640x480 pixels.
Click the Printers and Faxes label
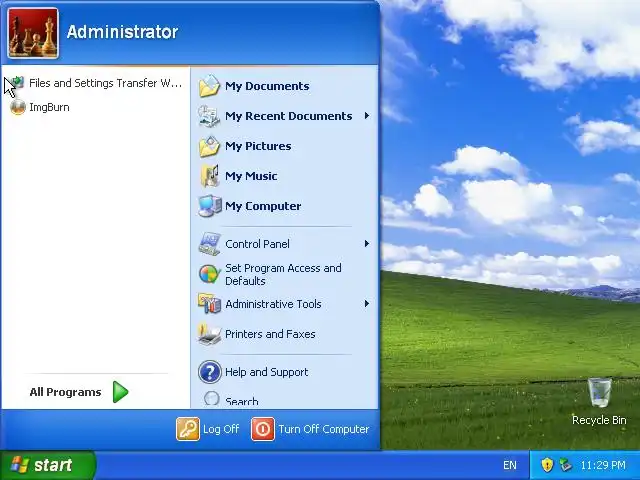pyautogui.click(x=270, y=334)
